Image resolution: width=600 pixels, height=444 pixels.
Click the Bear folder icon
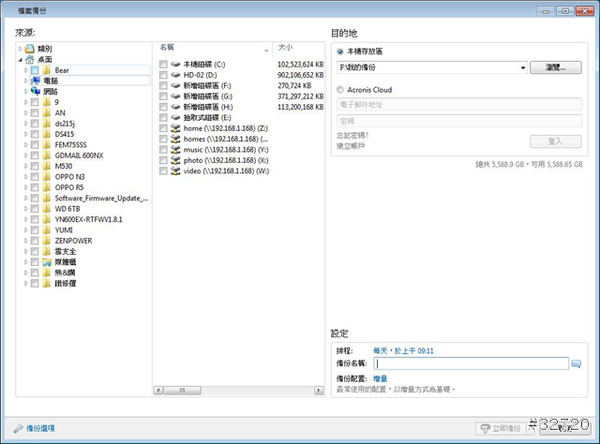tap(47, 70)
